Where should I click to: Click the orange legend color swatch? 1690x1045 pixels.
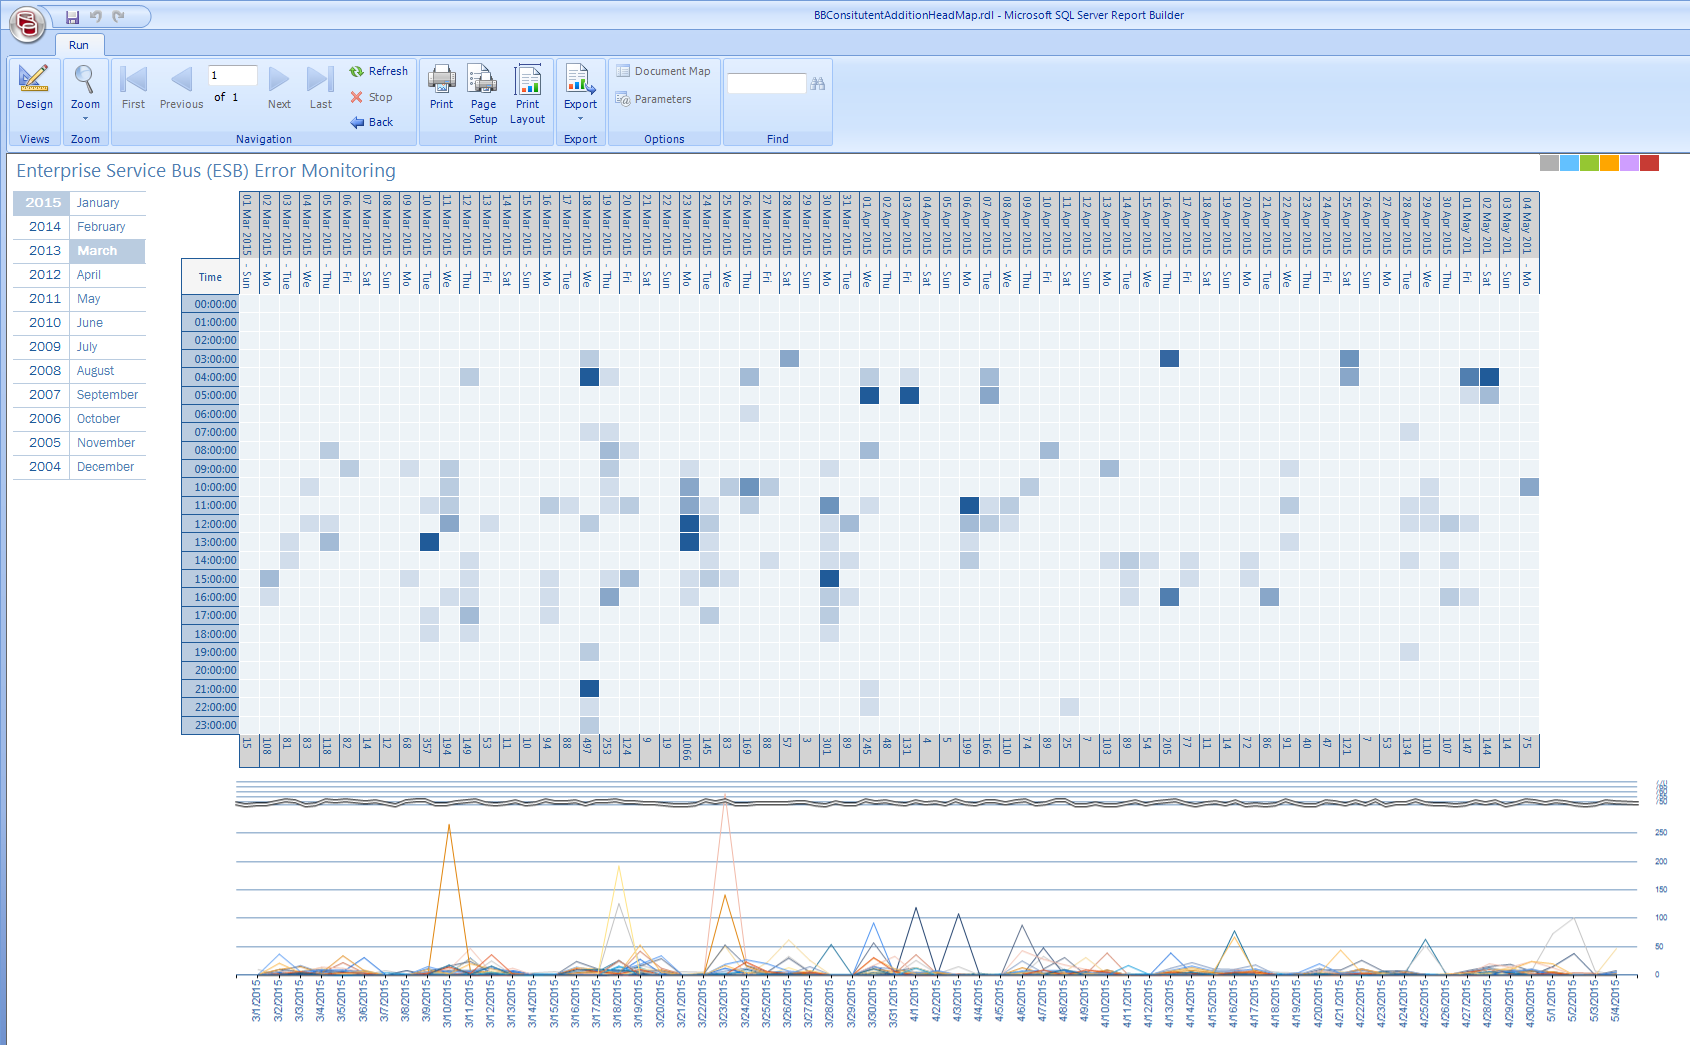click(1609, 163)
